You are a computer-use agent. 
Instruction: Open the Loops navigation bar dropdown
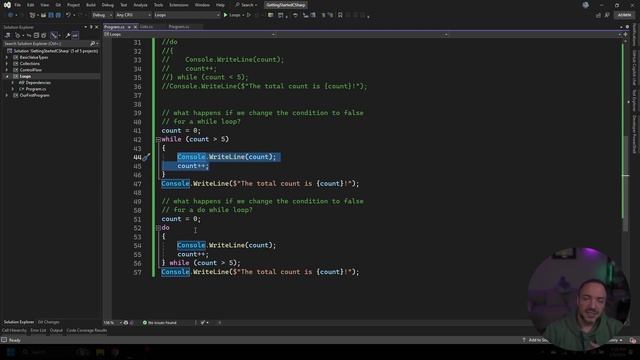(x=190, y=35)
